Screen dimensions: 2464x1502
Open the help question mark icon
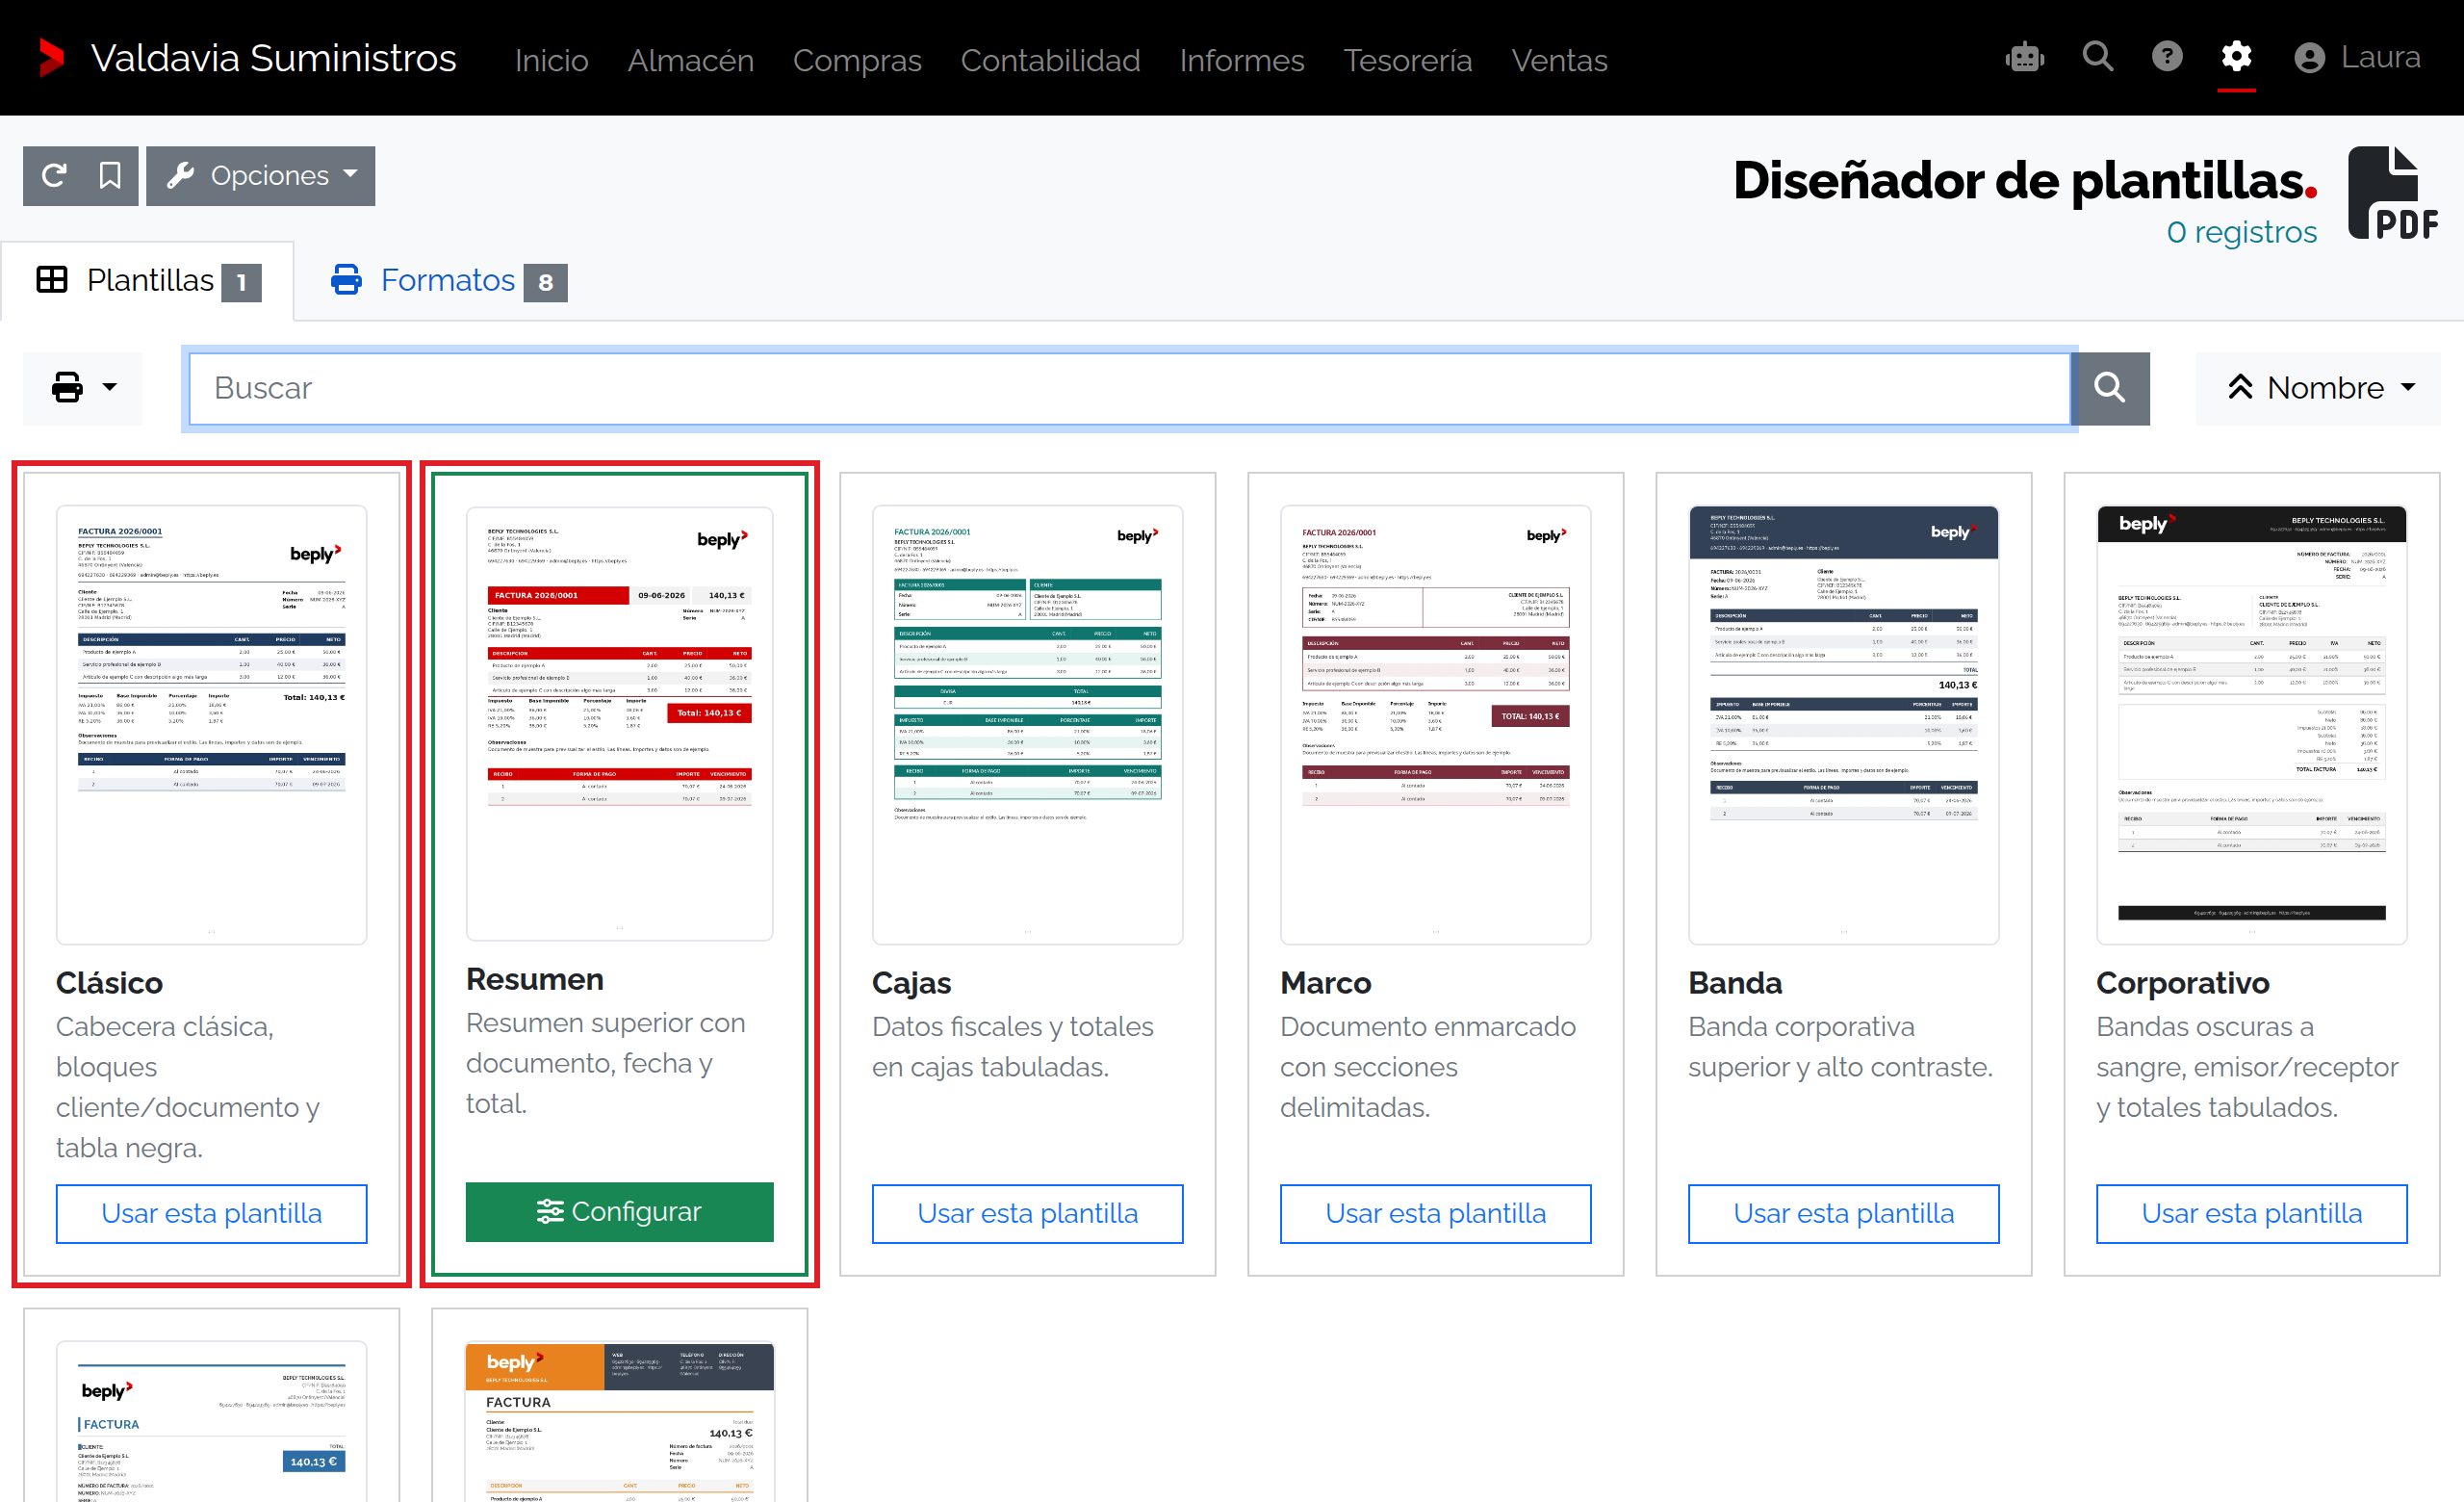pyautogui.click(x=2166, y=57)
